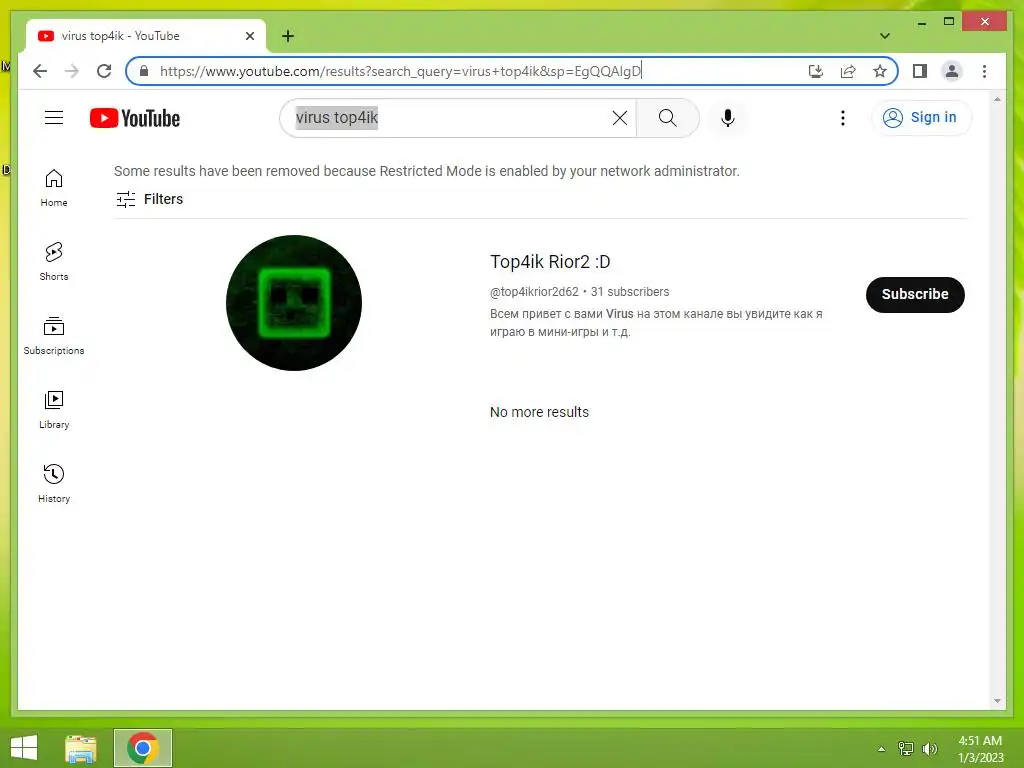Go to Home in the sidebar
Viewport: 1024px width, 768px height.
(54, 188)
